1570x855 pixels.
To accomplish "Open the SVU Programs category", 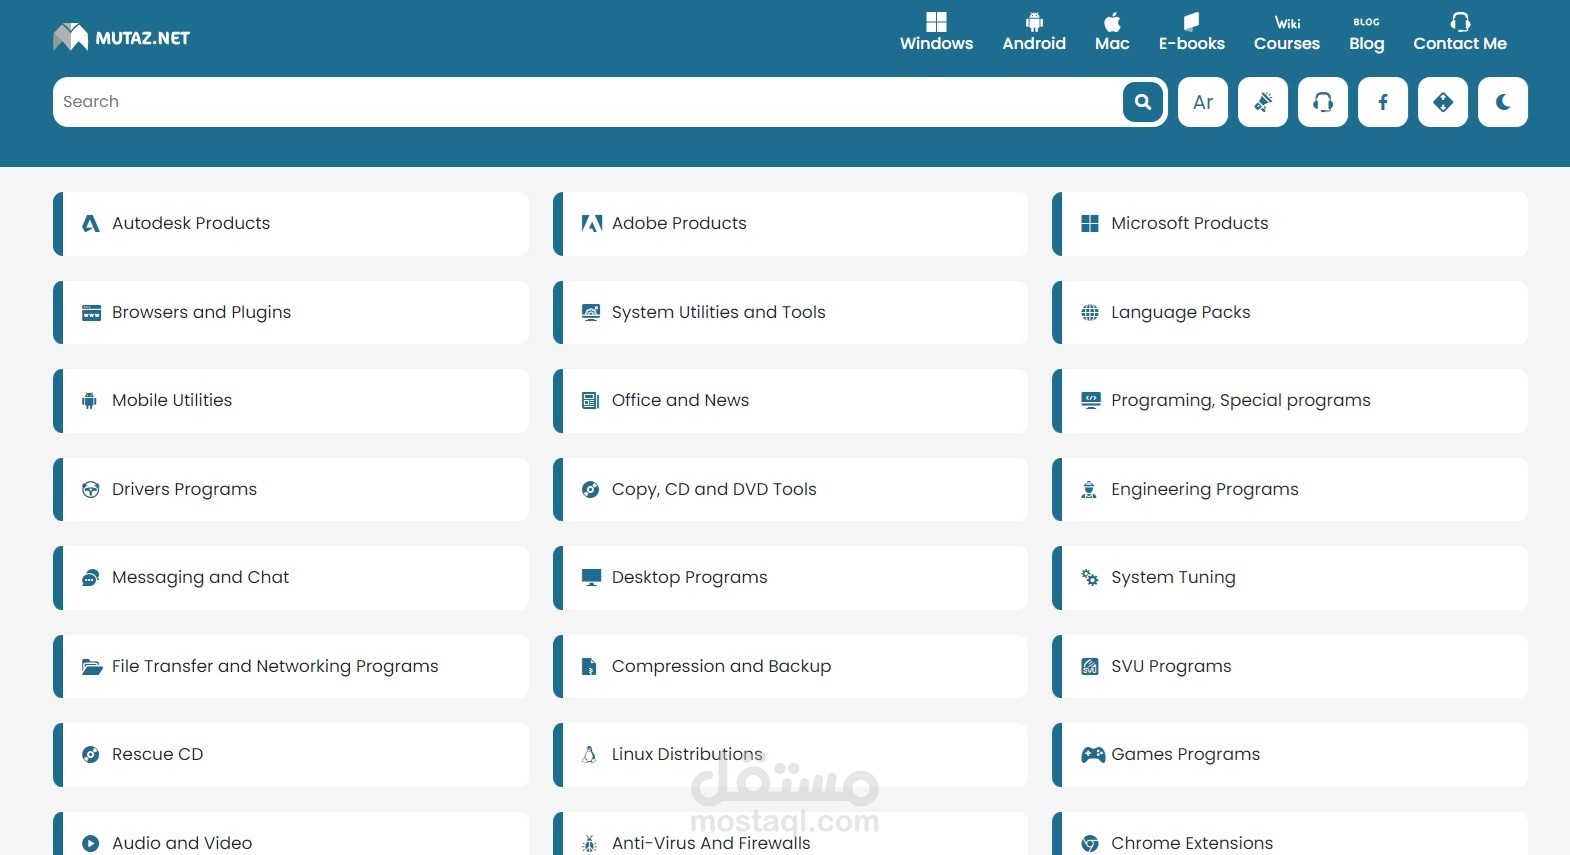I will [1290, 667].
